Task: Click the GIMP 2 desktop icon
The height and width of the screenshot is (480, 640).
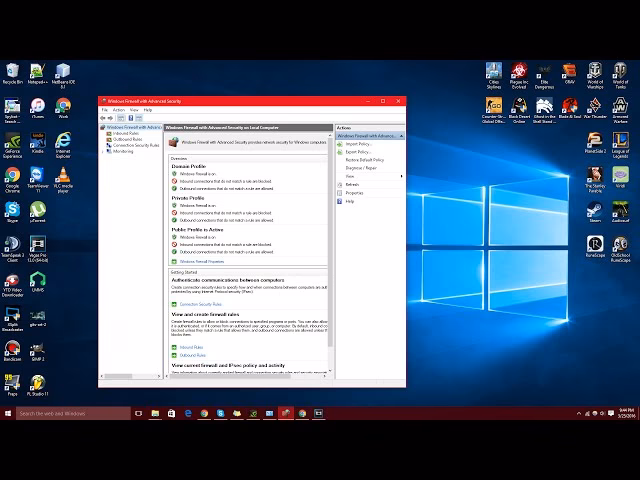Action: (38, 351)
